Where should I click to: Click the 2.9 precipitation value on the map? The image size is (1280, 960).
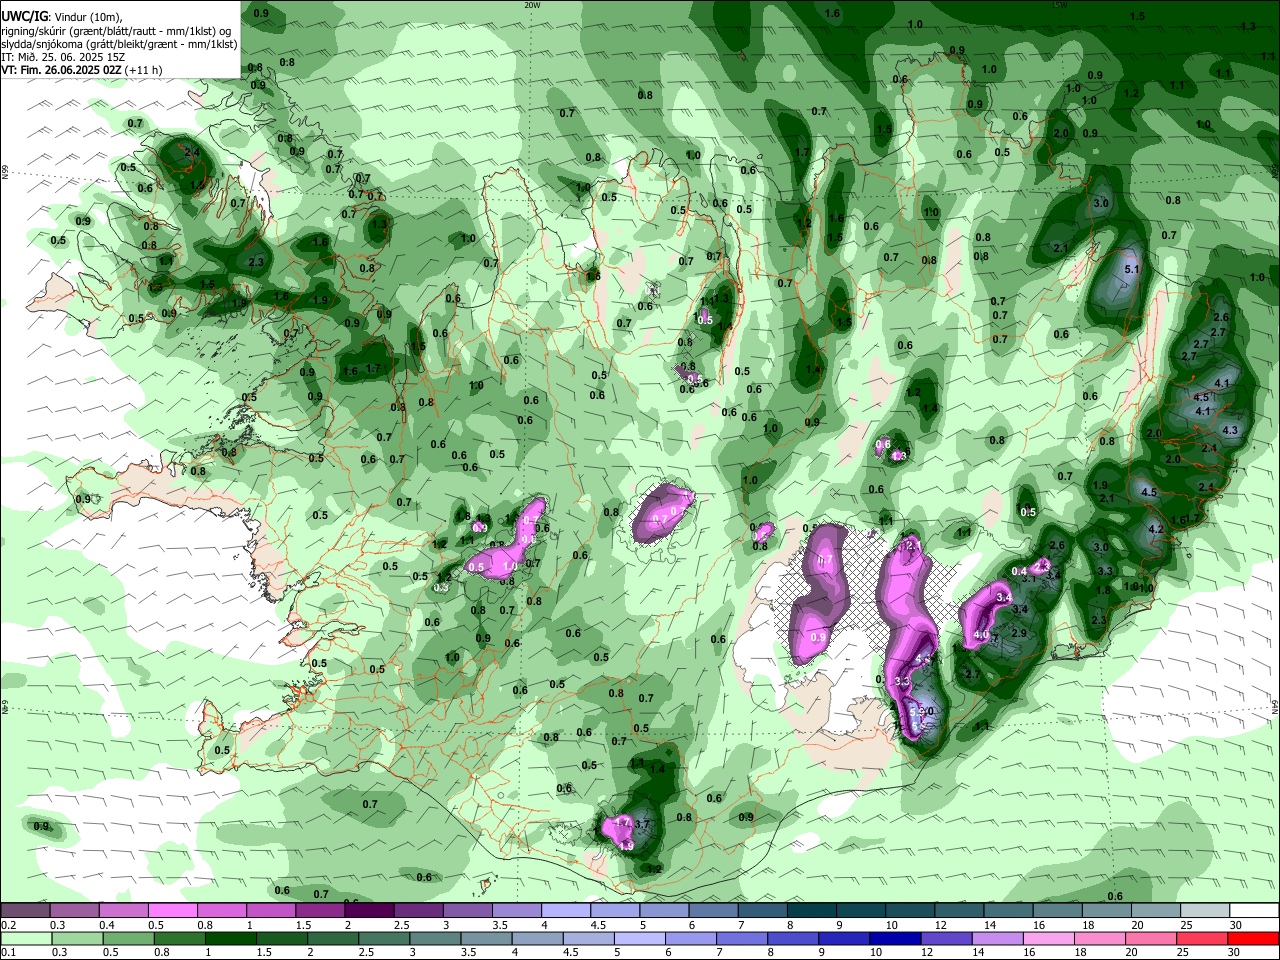click(1019, 633)
